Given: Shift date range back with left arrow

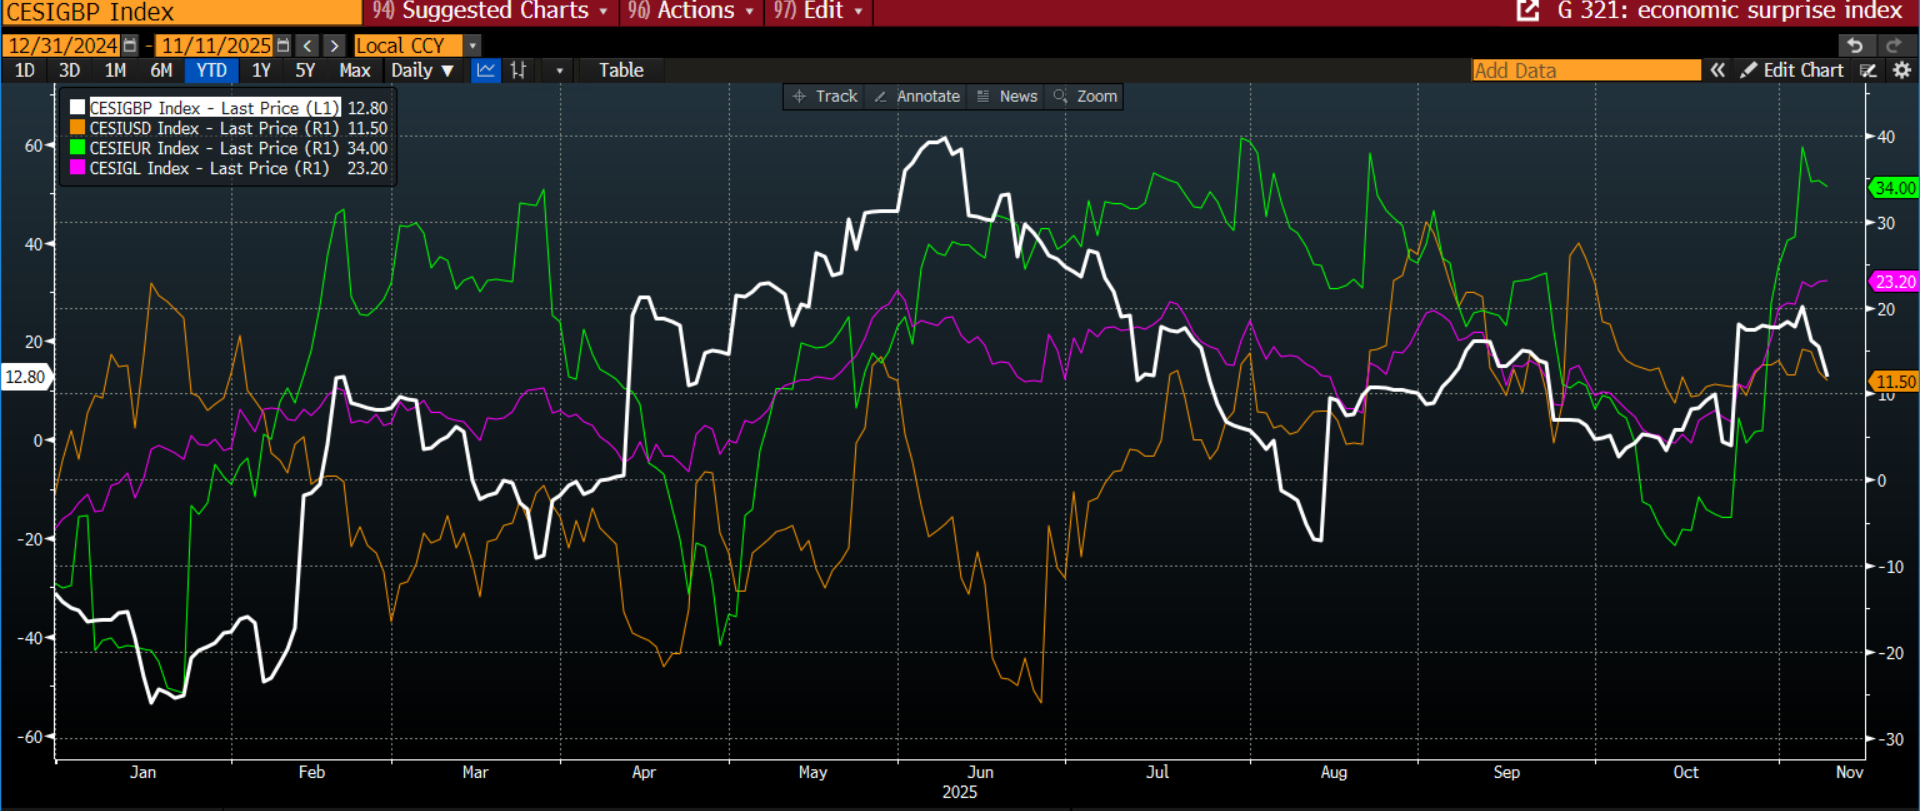Looking at the screenshot, I should point(308,46).
